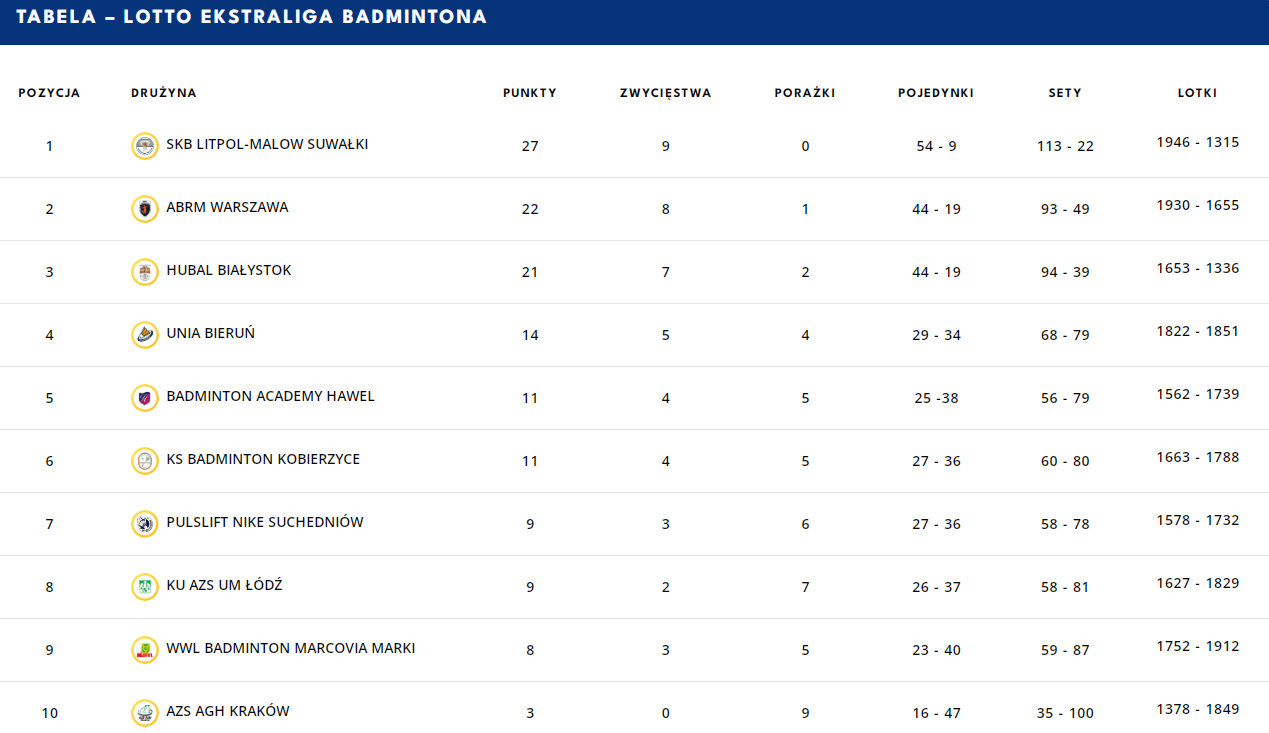Click the ABRM Warszawa club crest
The image size is (1269, 733).
(145, 209)
